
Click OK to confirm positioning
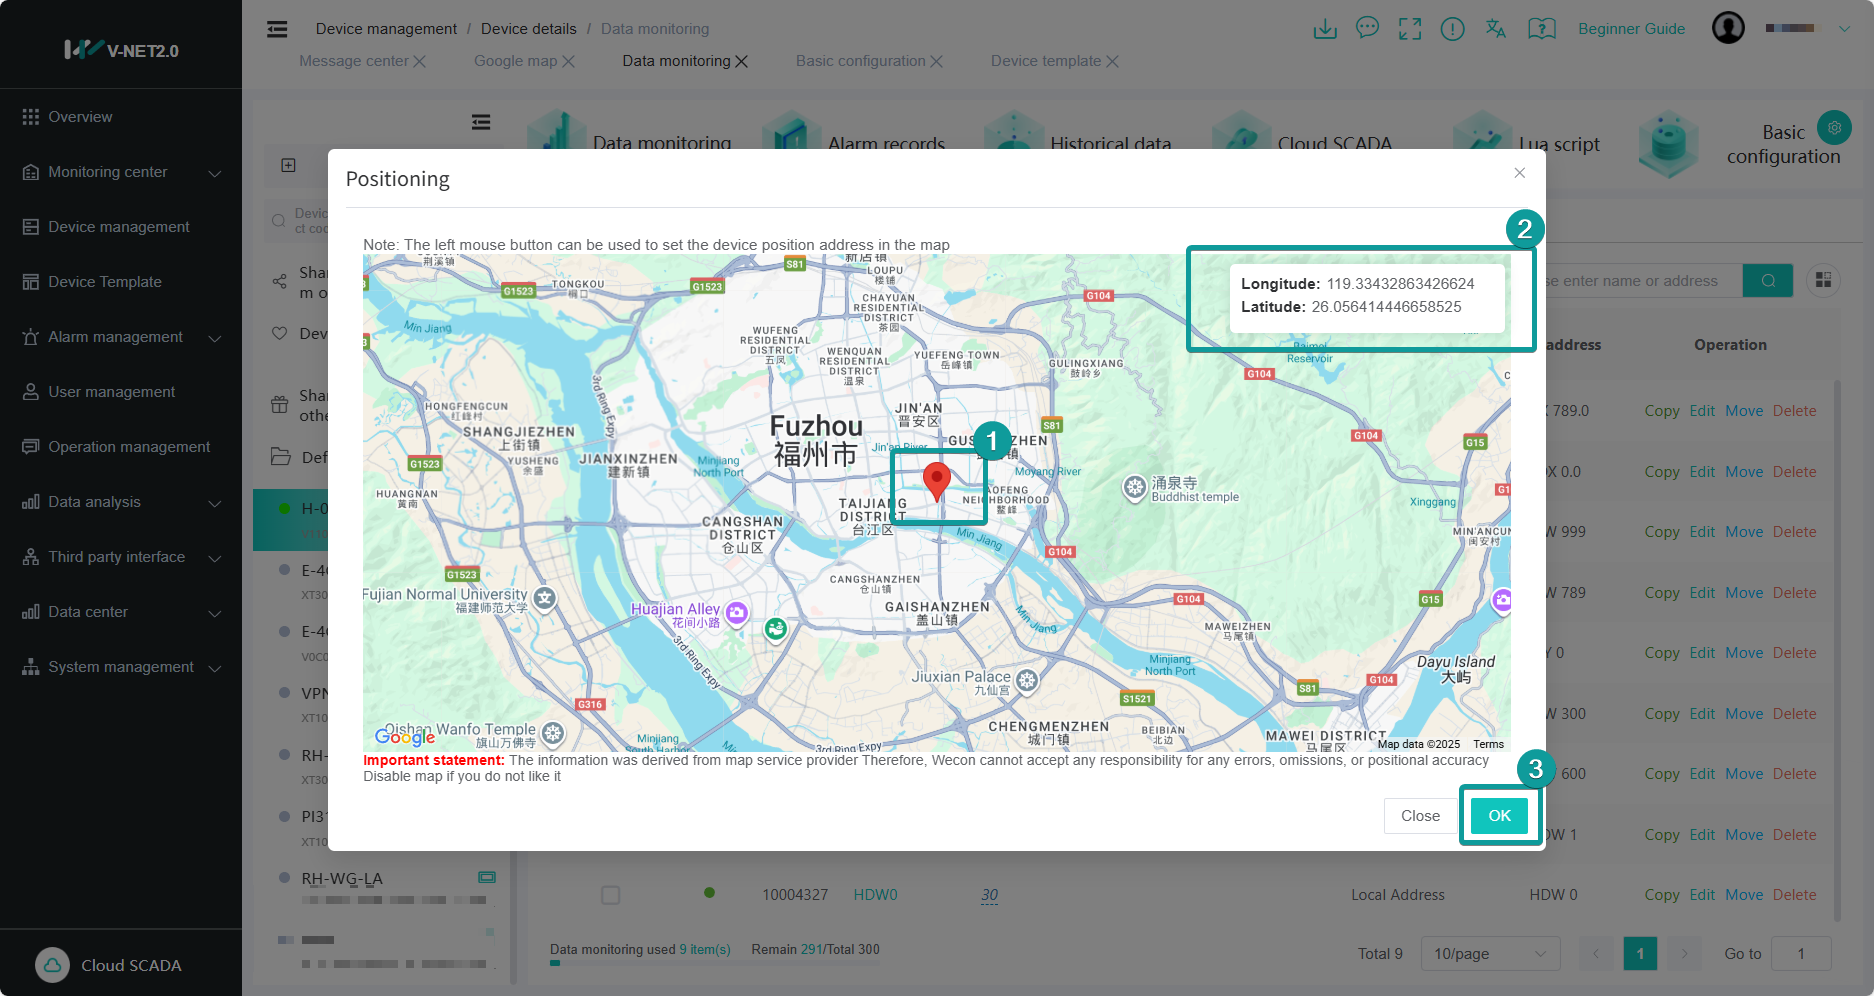(1499, 816)
